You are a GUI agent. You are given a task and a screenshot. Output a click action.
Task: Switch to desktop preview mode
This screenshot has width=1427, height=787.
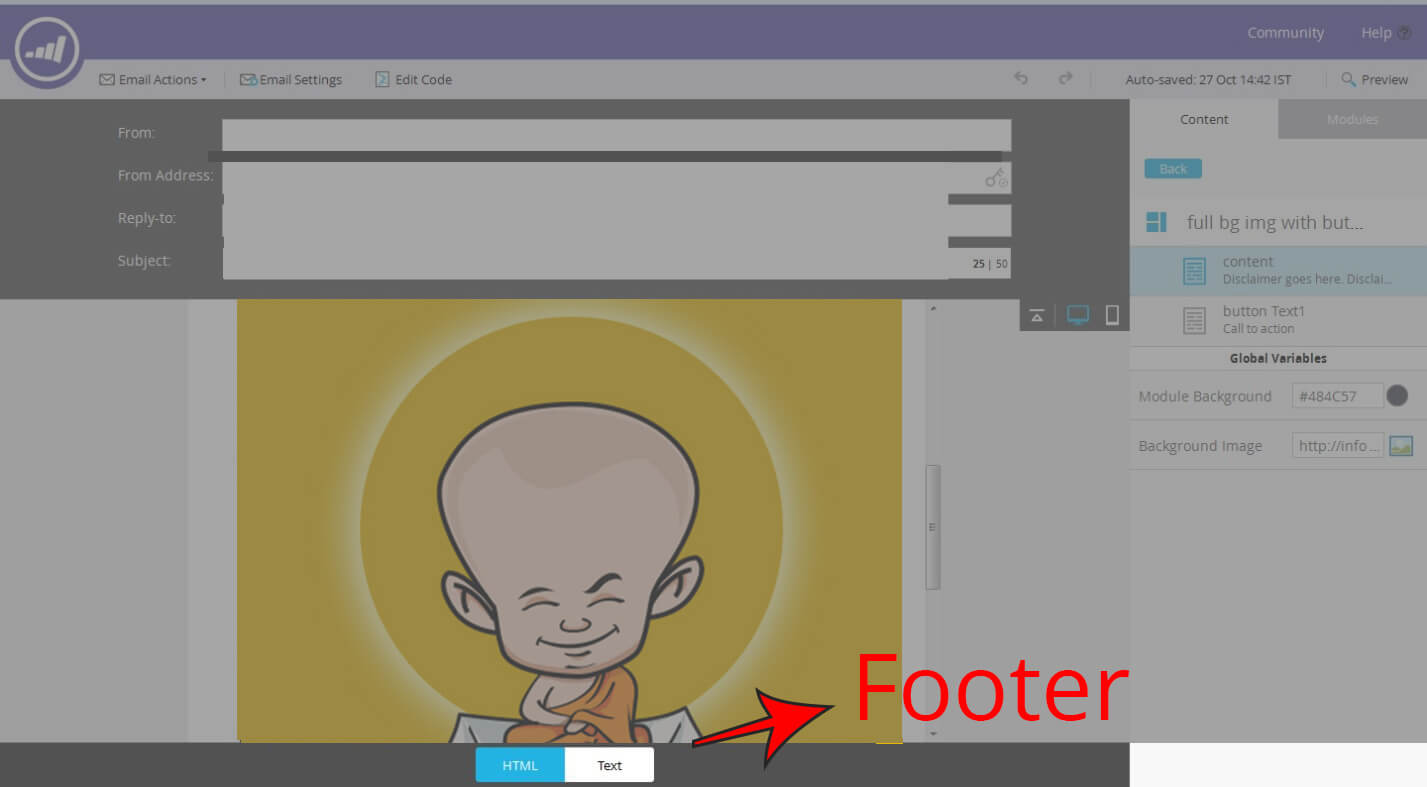click(x=1078, y=315)
